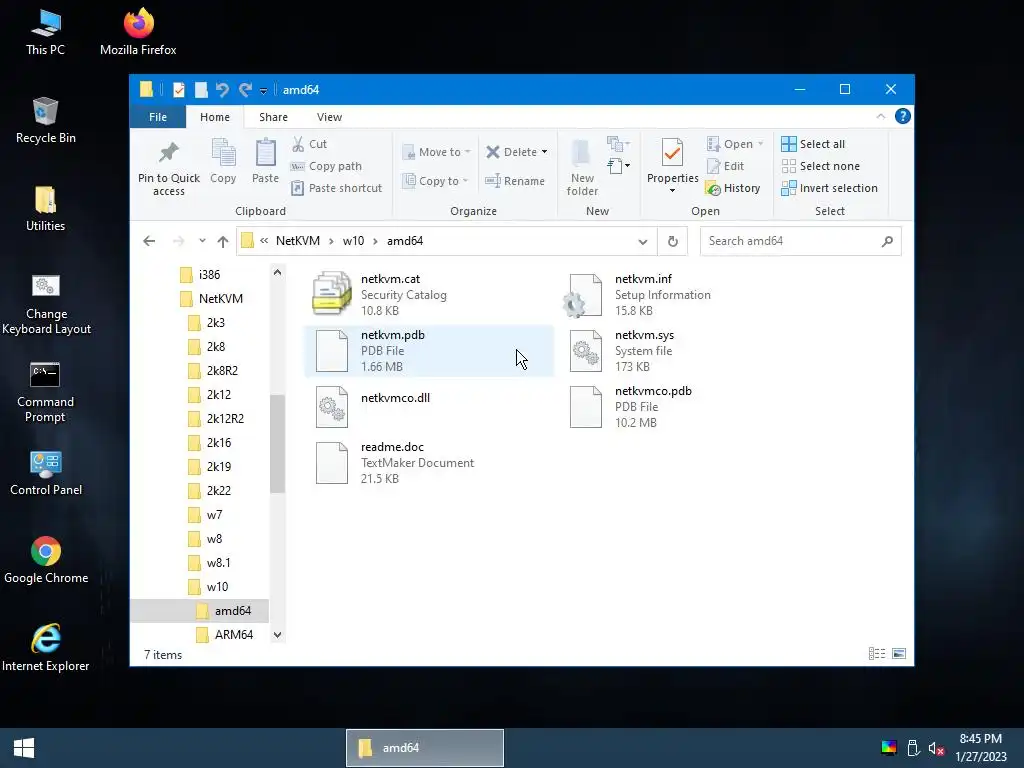
Task: Click Paste shortcut in ribbon
Action: click(336, 188)
